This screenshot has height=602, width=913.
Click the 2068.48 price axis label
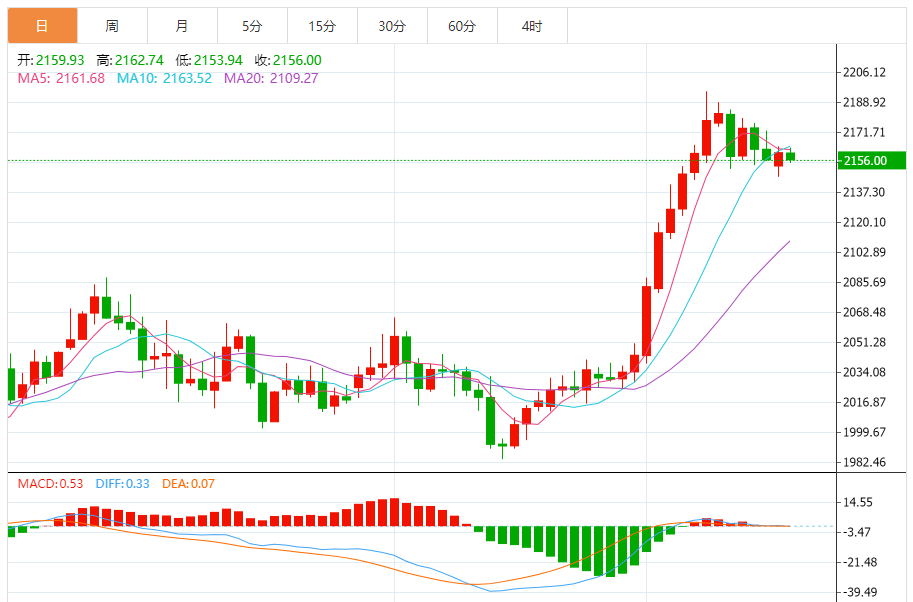point(864,312)
